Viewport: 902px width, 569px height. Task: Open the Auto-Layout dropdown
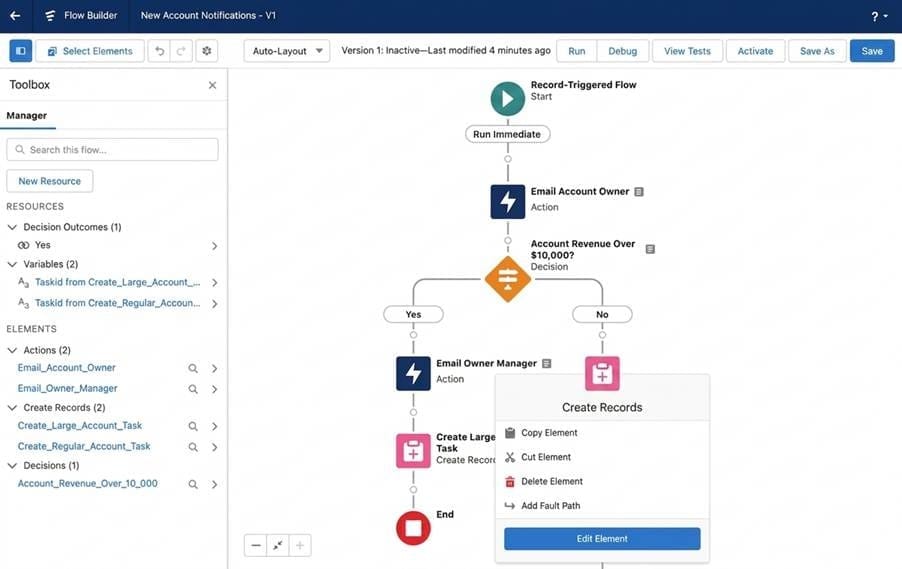point(287,51)
